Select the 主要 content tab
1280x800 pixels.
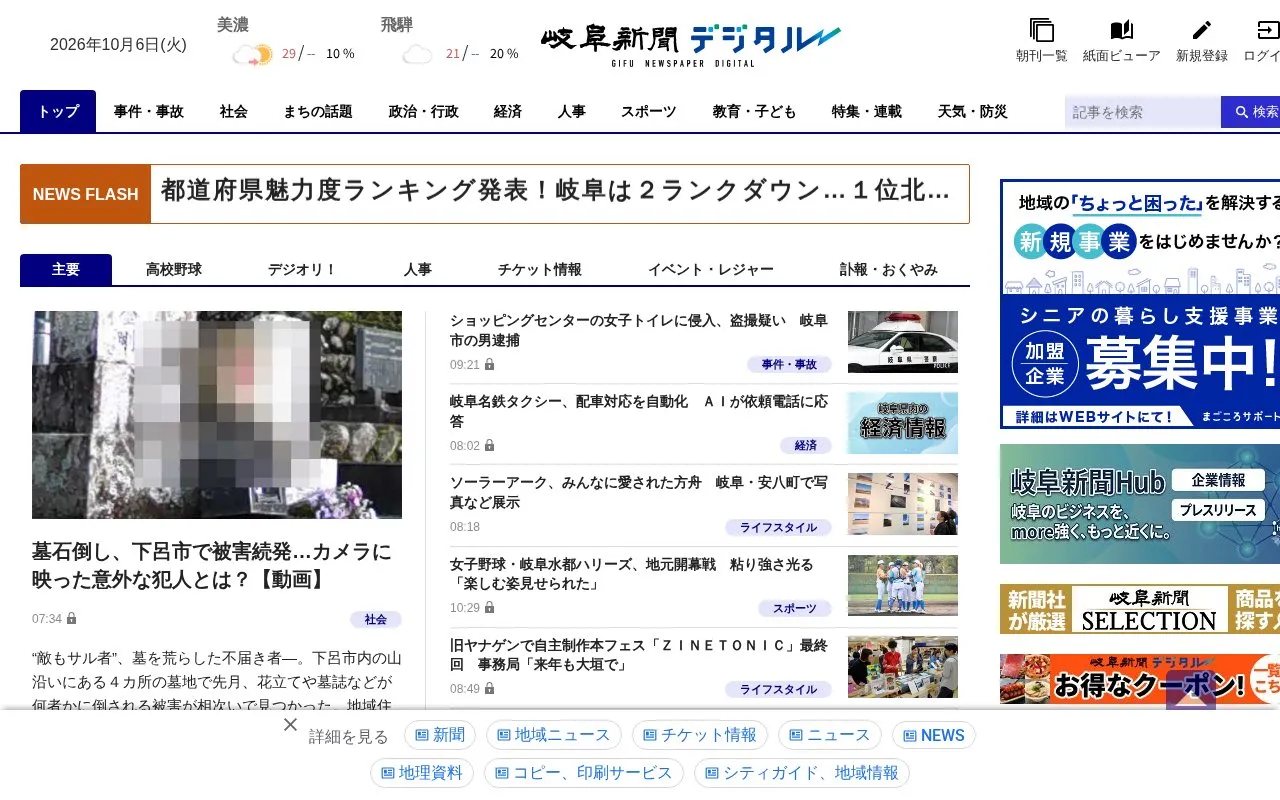66,270
